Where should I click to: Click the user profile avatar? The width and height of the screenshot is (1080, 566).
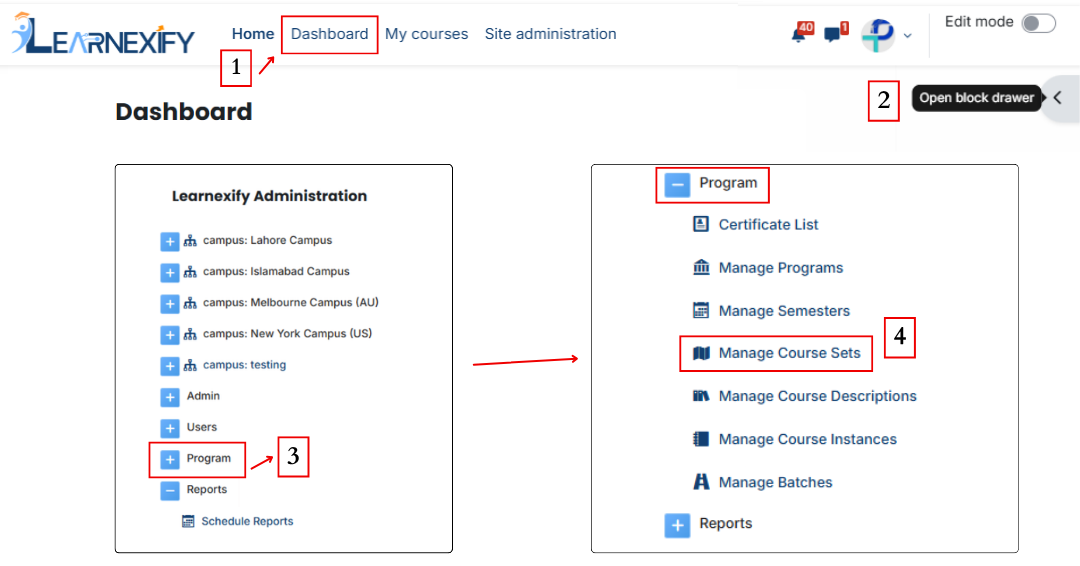point(878,35)
